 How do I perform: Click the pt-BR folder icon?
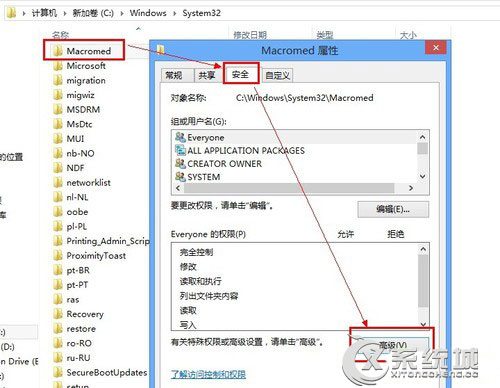[58, 270]
